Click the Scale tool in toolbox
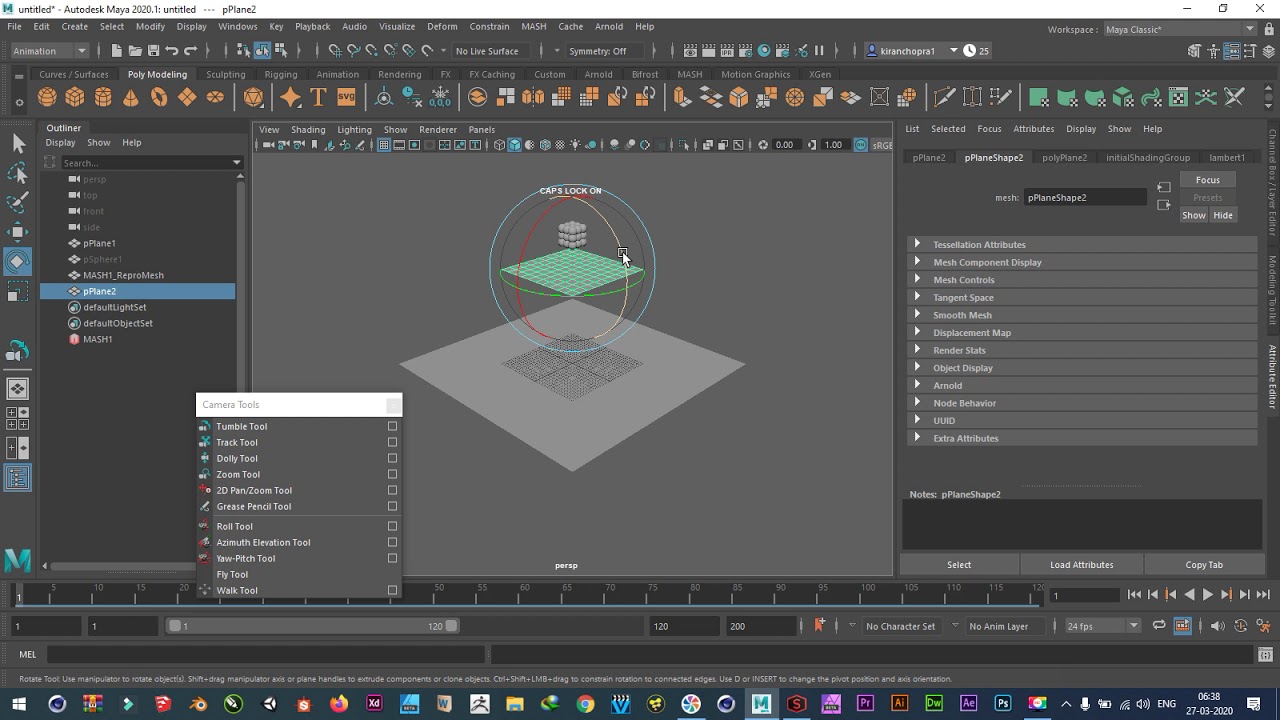 click(18, 292)
